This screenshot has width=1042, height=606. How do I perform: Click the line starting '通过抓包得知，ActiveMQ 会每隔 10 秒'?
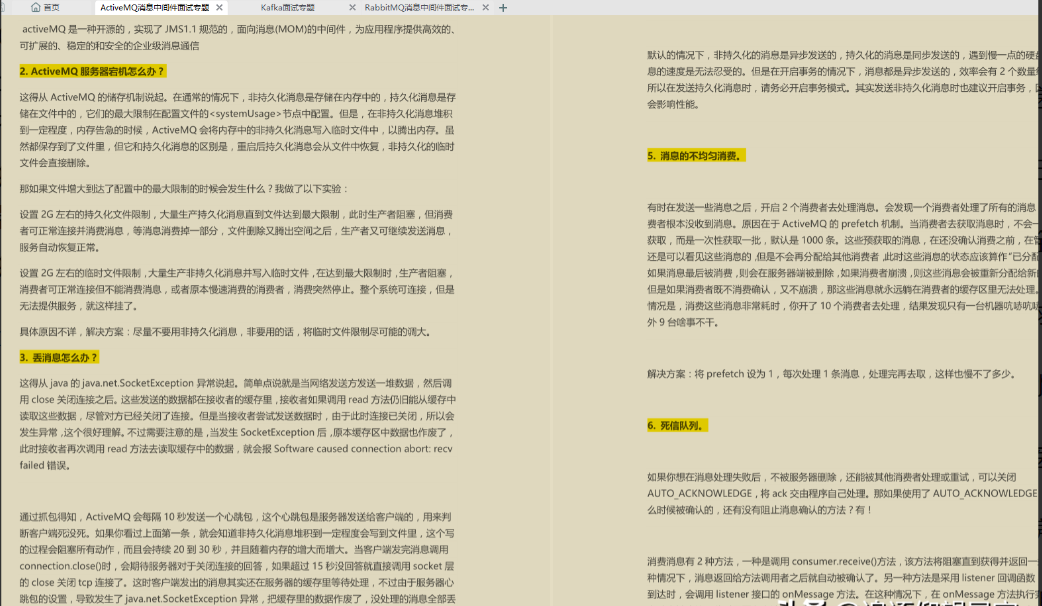click(x=236, y=517)
